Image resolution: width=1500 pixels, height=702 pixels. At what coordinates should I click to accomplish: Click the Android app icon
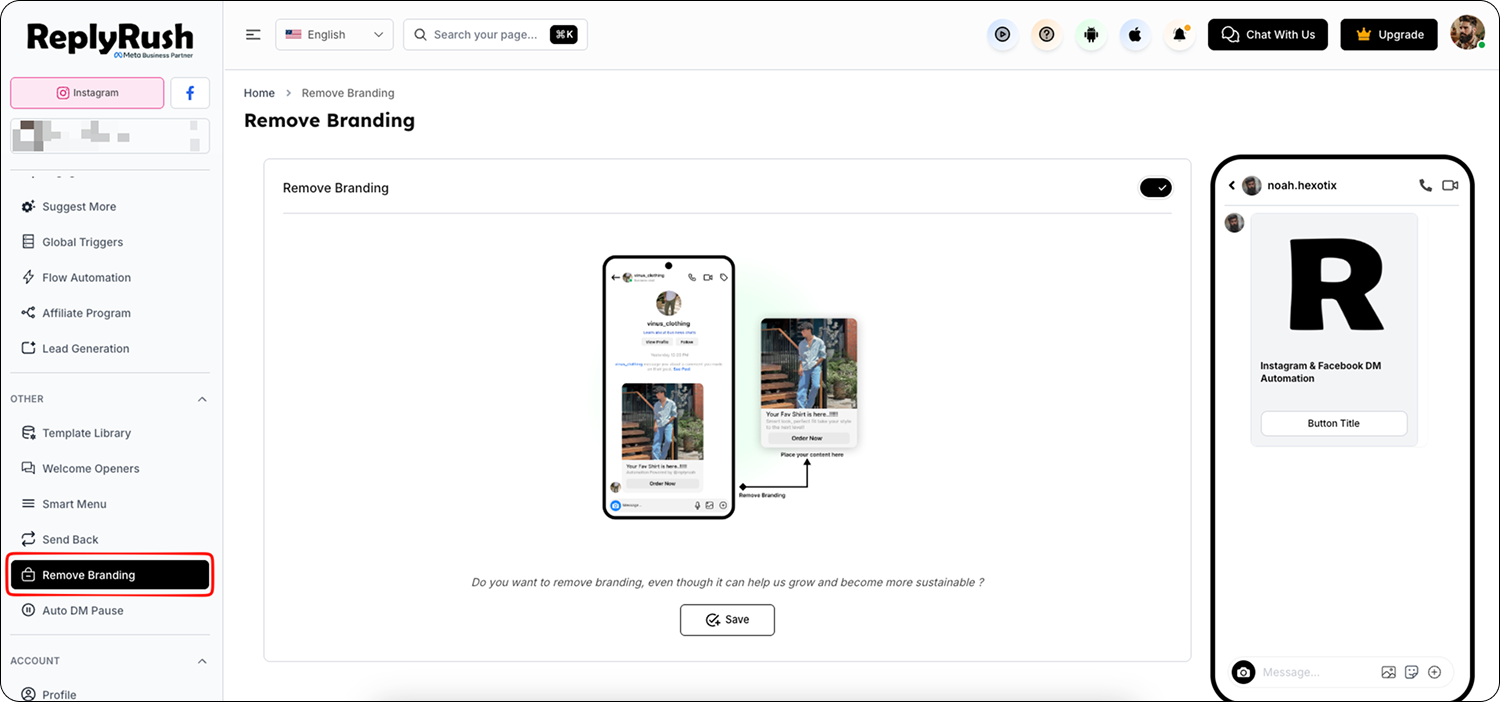tap(1091, 35)
